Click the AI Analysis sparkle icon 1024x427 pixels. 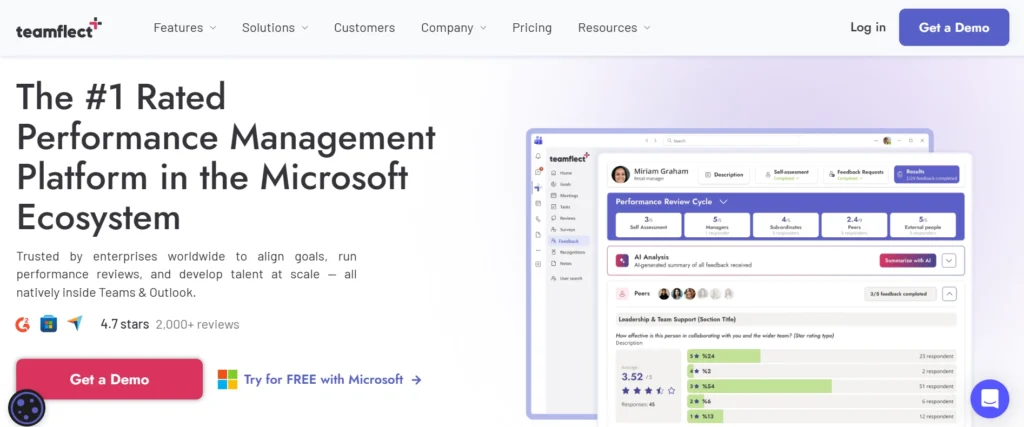point(623,261)
